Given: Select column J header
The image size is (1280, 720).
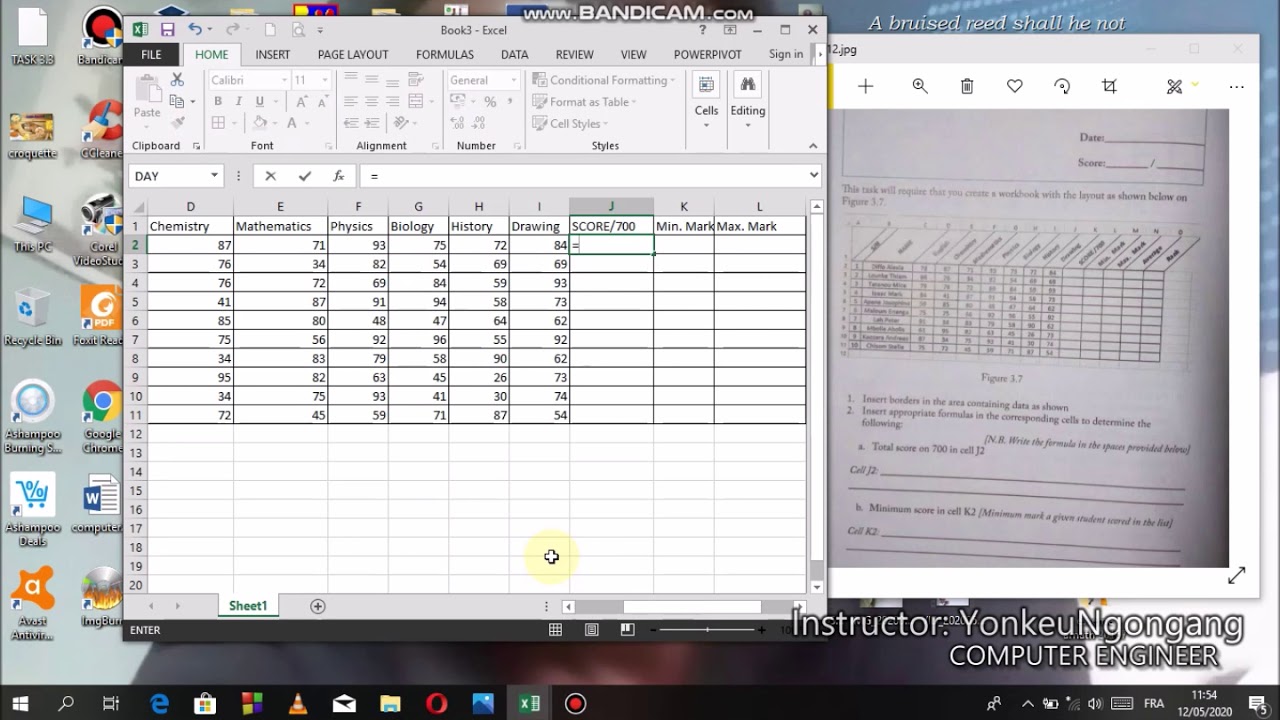Looking at the screenshot, I should pos(611,207).
